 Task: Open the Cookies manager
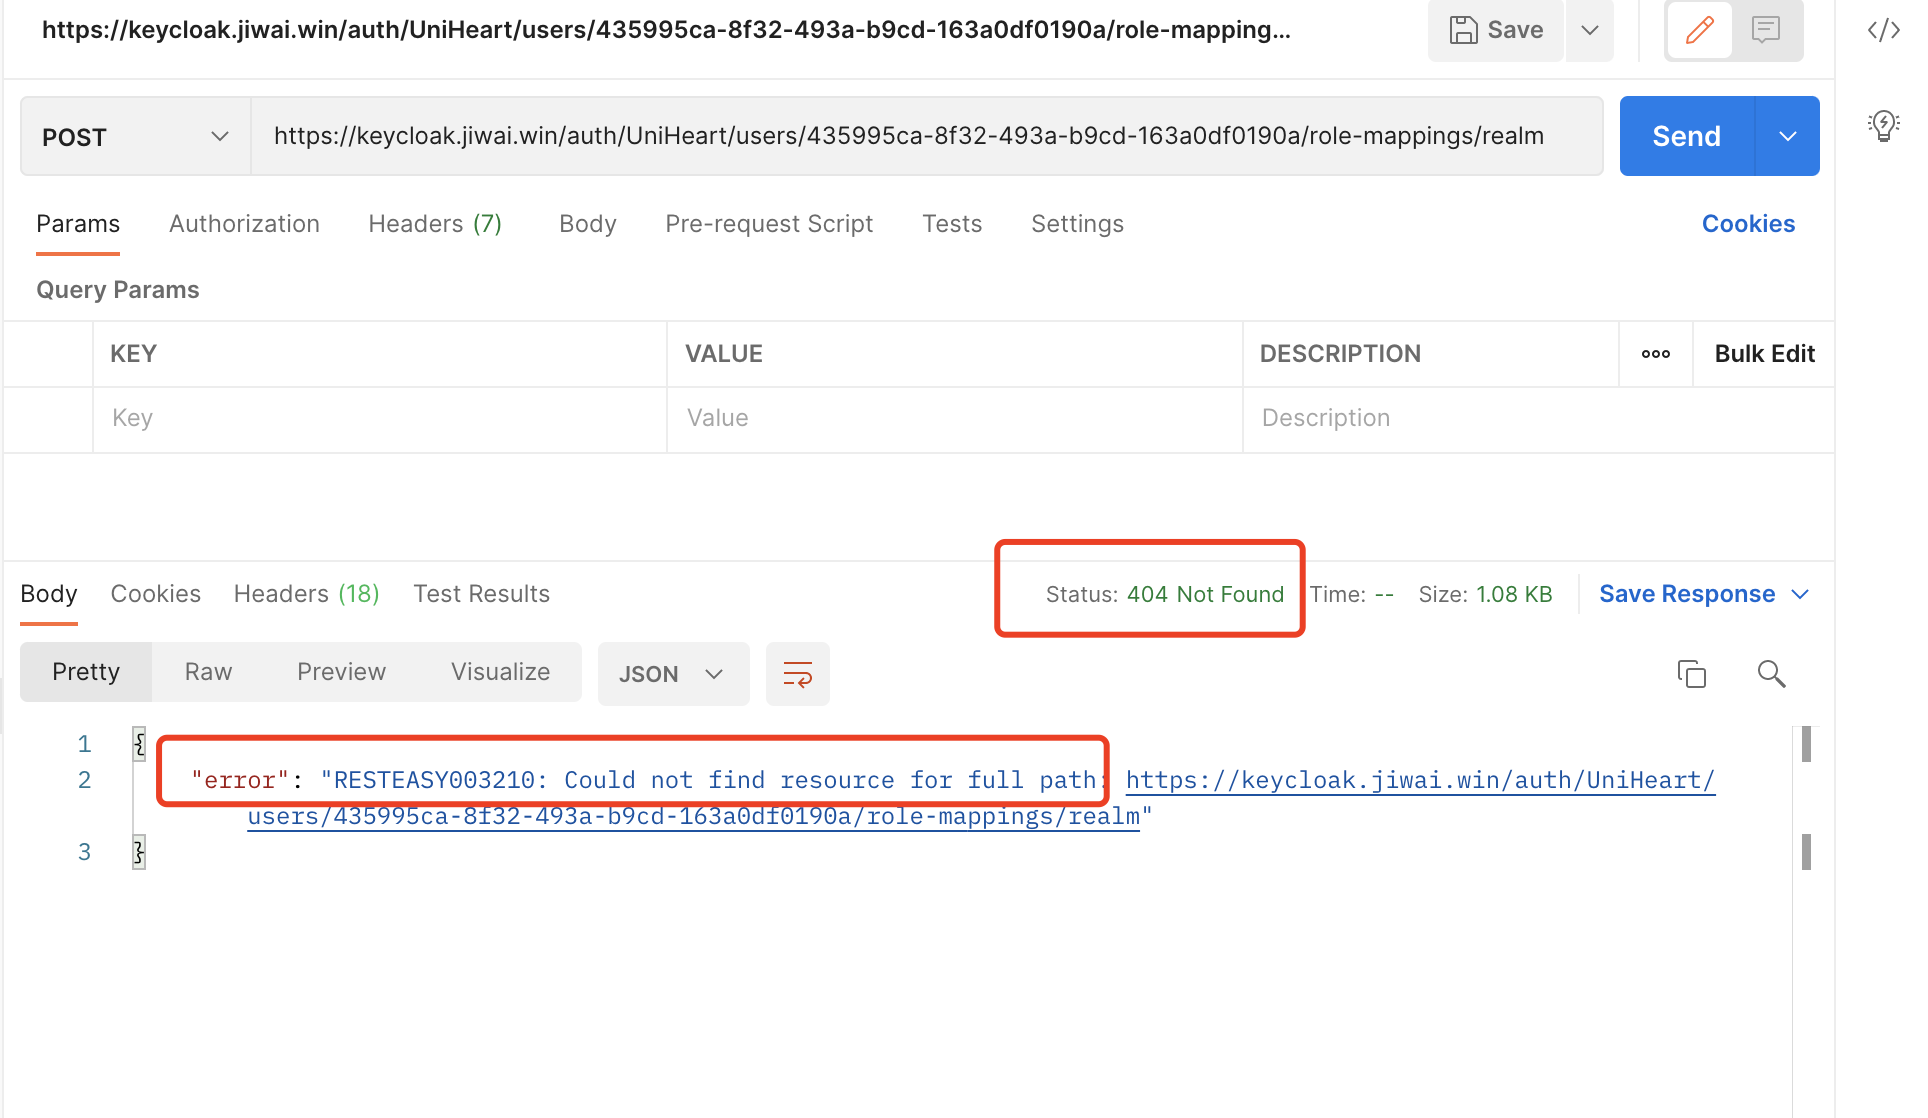[1748, 223]
